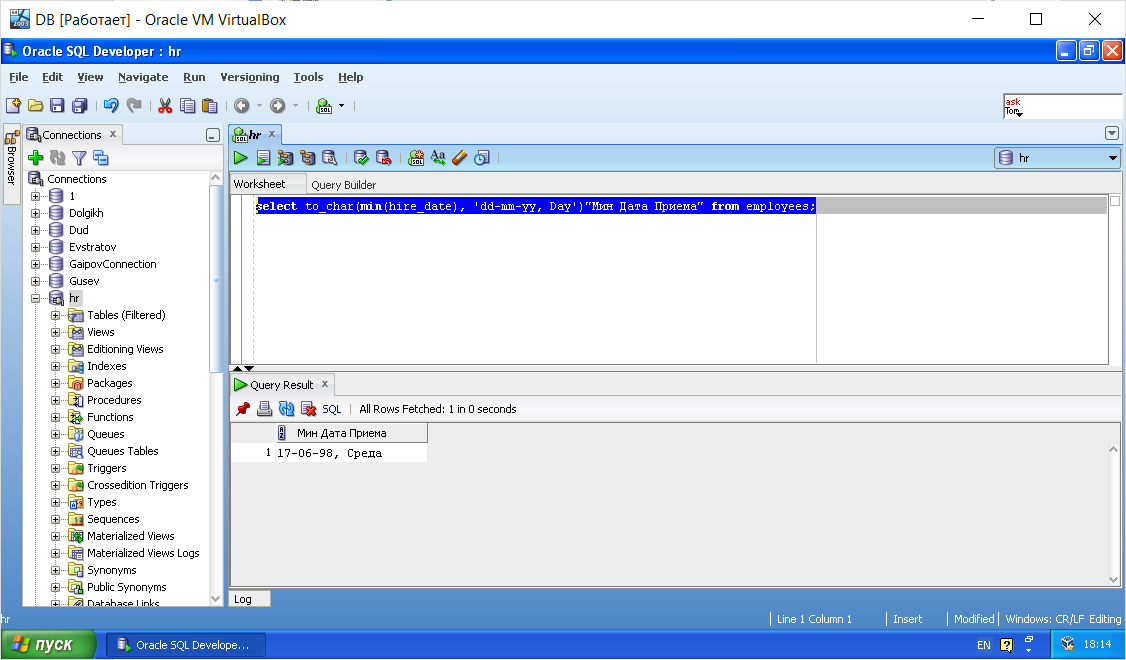Screen dimensions: 1126x660
Task: Save with the single diskette icon
Action: click(x=57, y=106)
